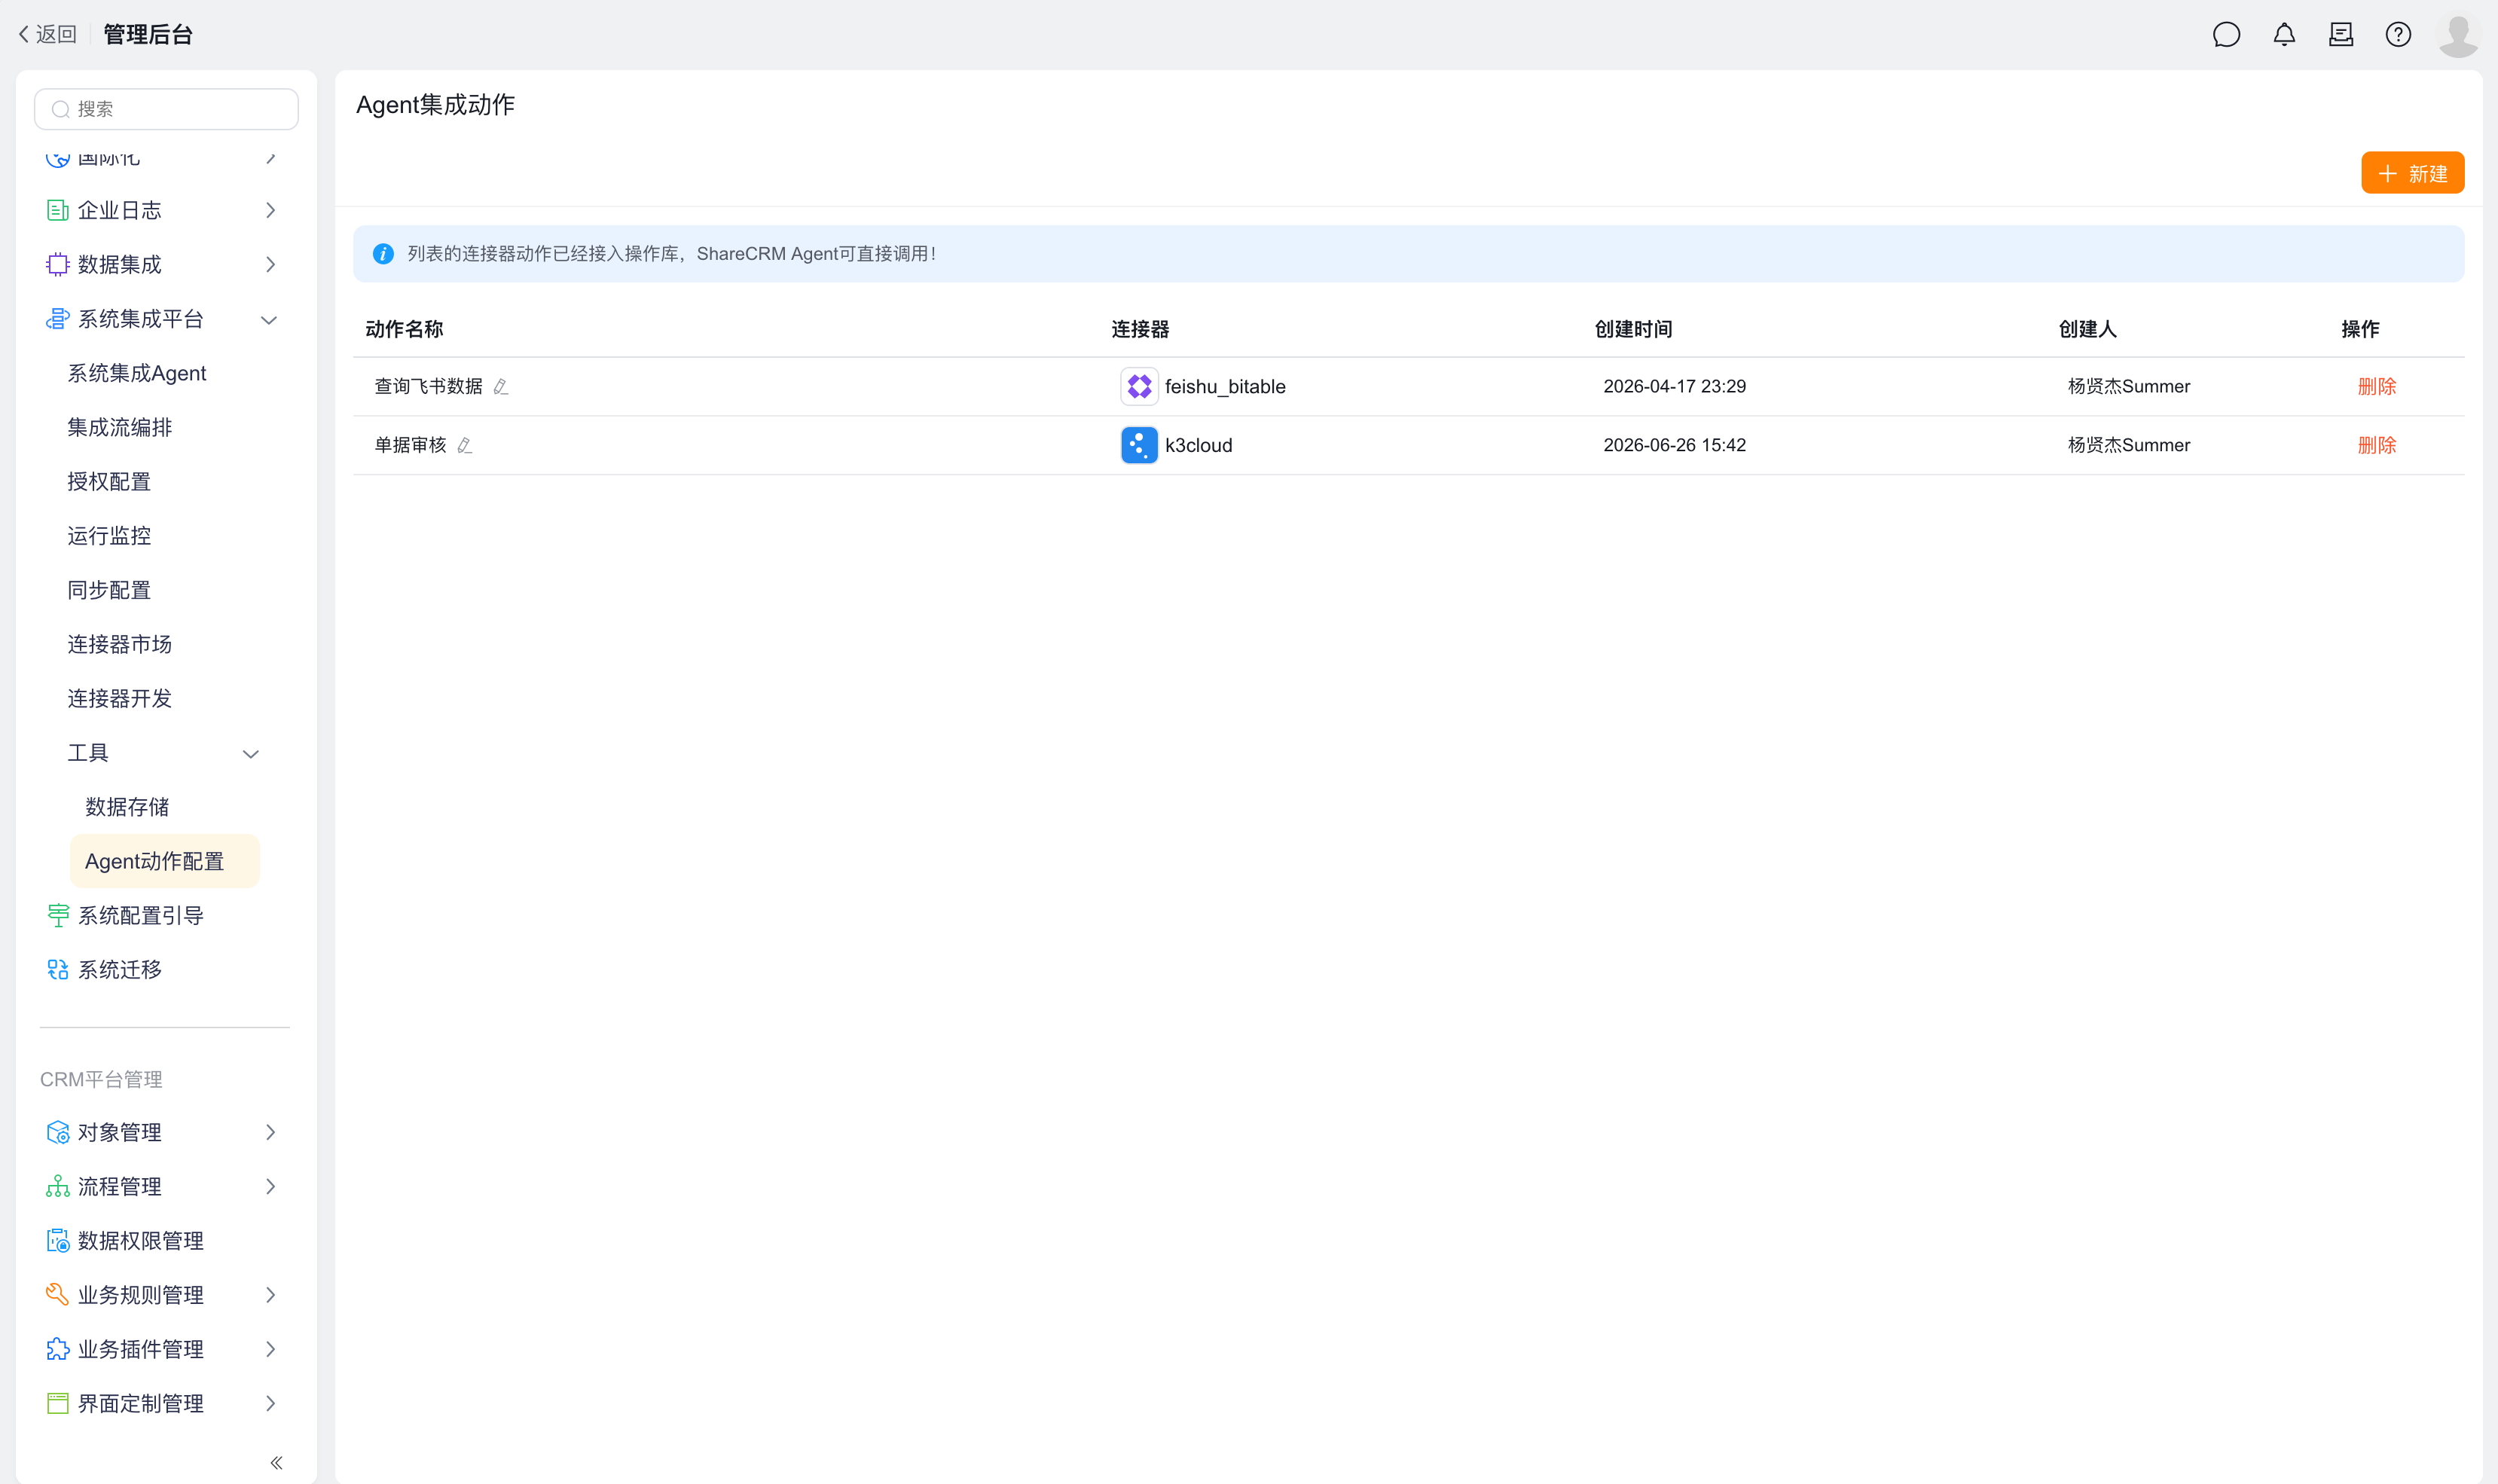Collapse the 工具 submenu
This screenshot has width=2498, height=1484.
pos(251,754)
